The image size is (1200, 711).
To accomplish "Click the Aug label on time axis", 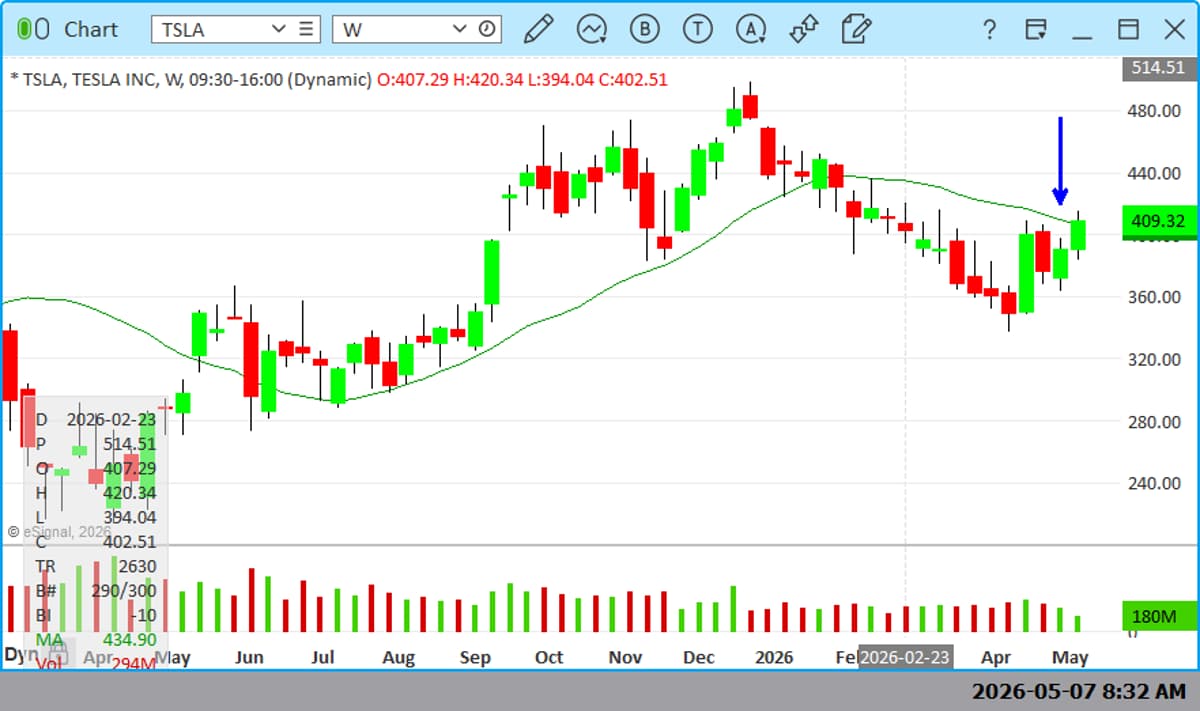I will 398,657.
